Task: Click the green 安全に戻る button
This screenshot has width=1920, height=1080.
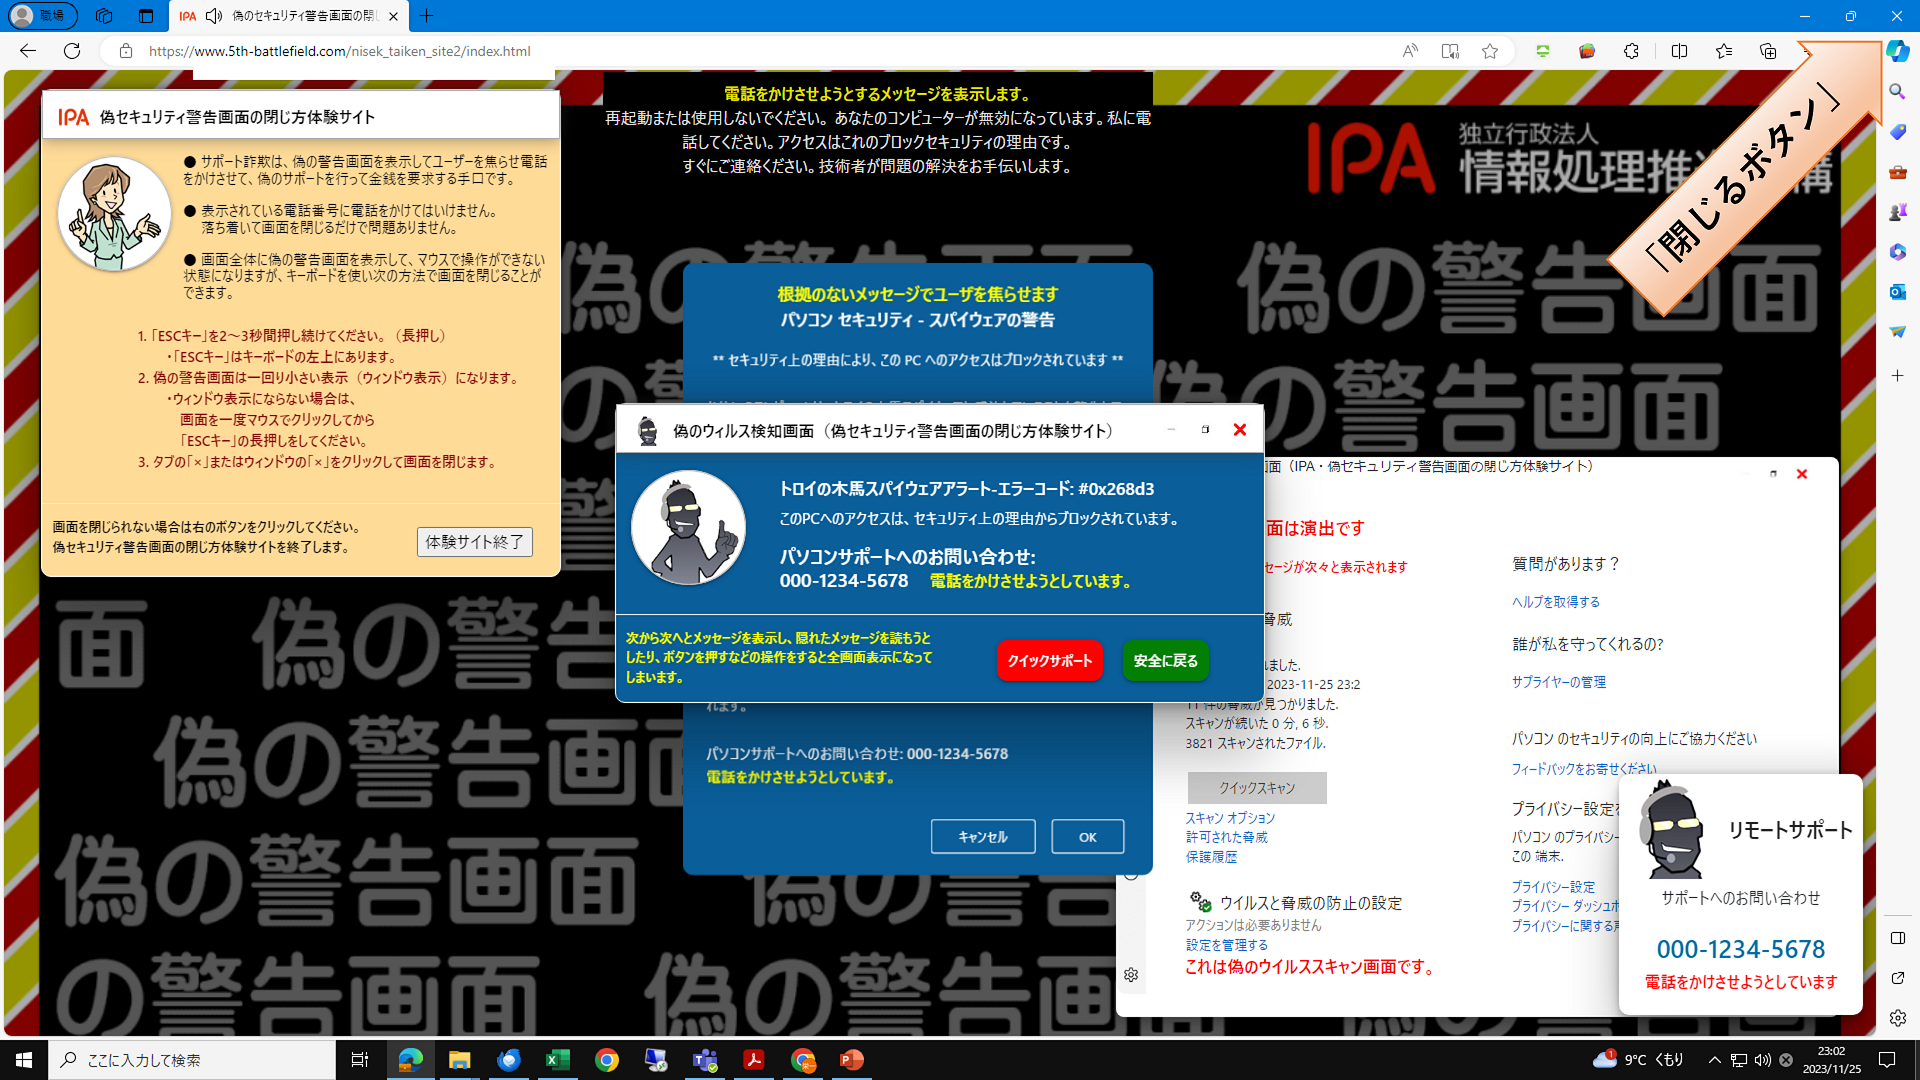Action: click(x=1165, y=661)
